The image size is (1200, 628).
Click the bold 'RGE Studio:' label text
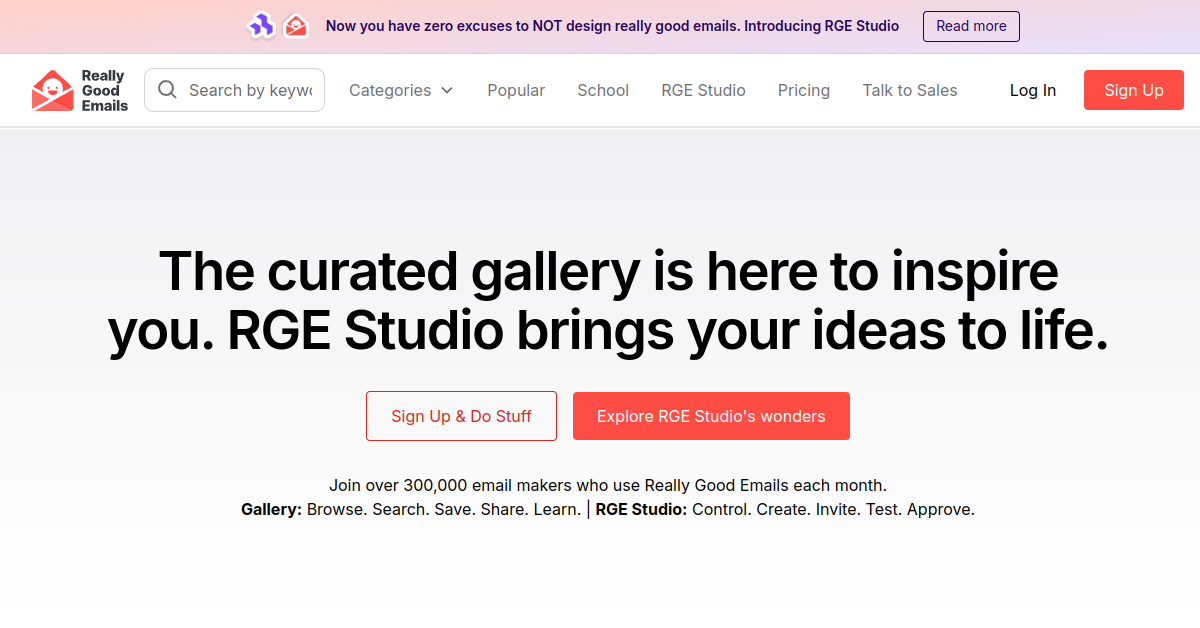[641, 509]
